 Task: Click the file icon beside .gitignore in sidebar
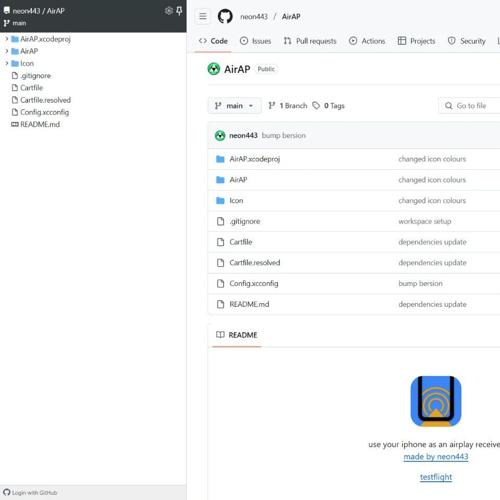point(15,76)
